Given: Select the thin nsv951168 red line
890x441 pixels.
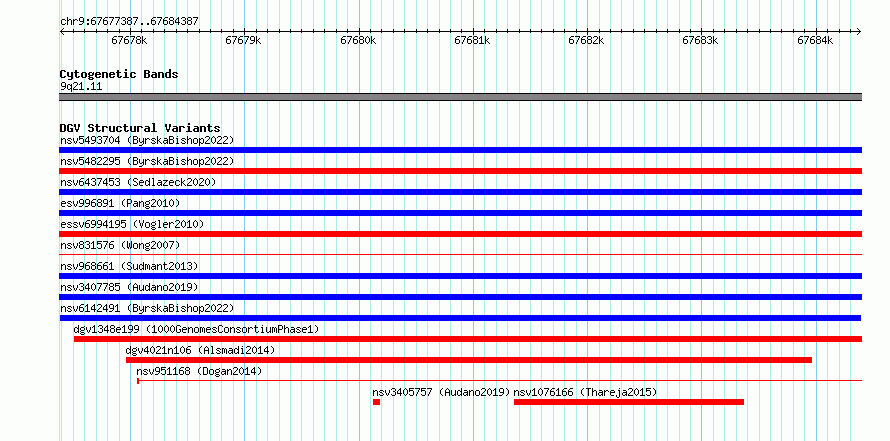Looking at the screenshot, I should 499,381.
